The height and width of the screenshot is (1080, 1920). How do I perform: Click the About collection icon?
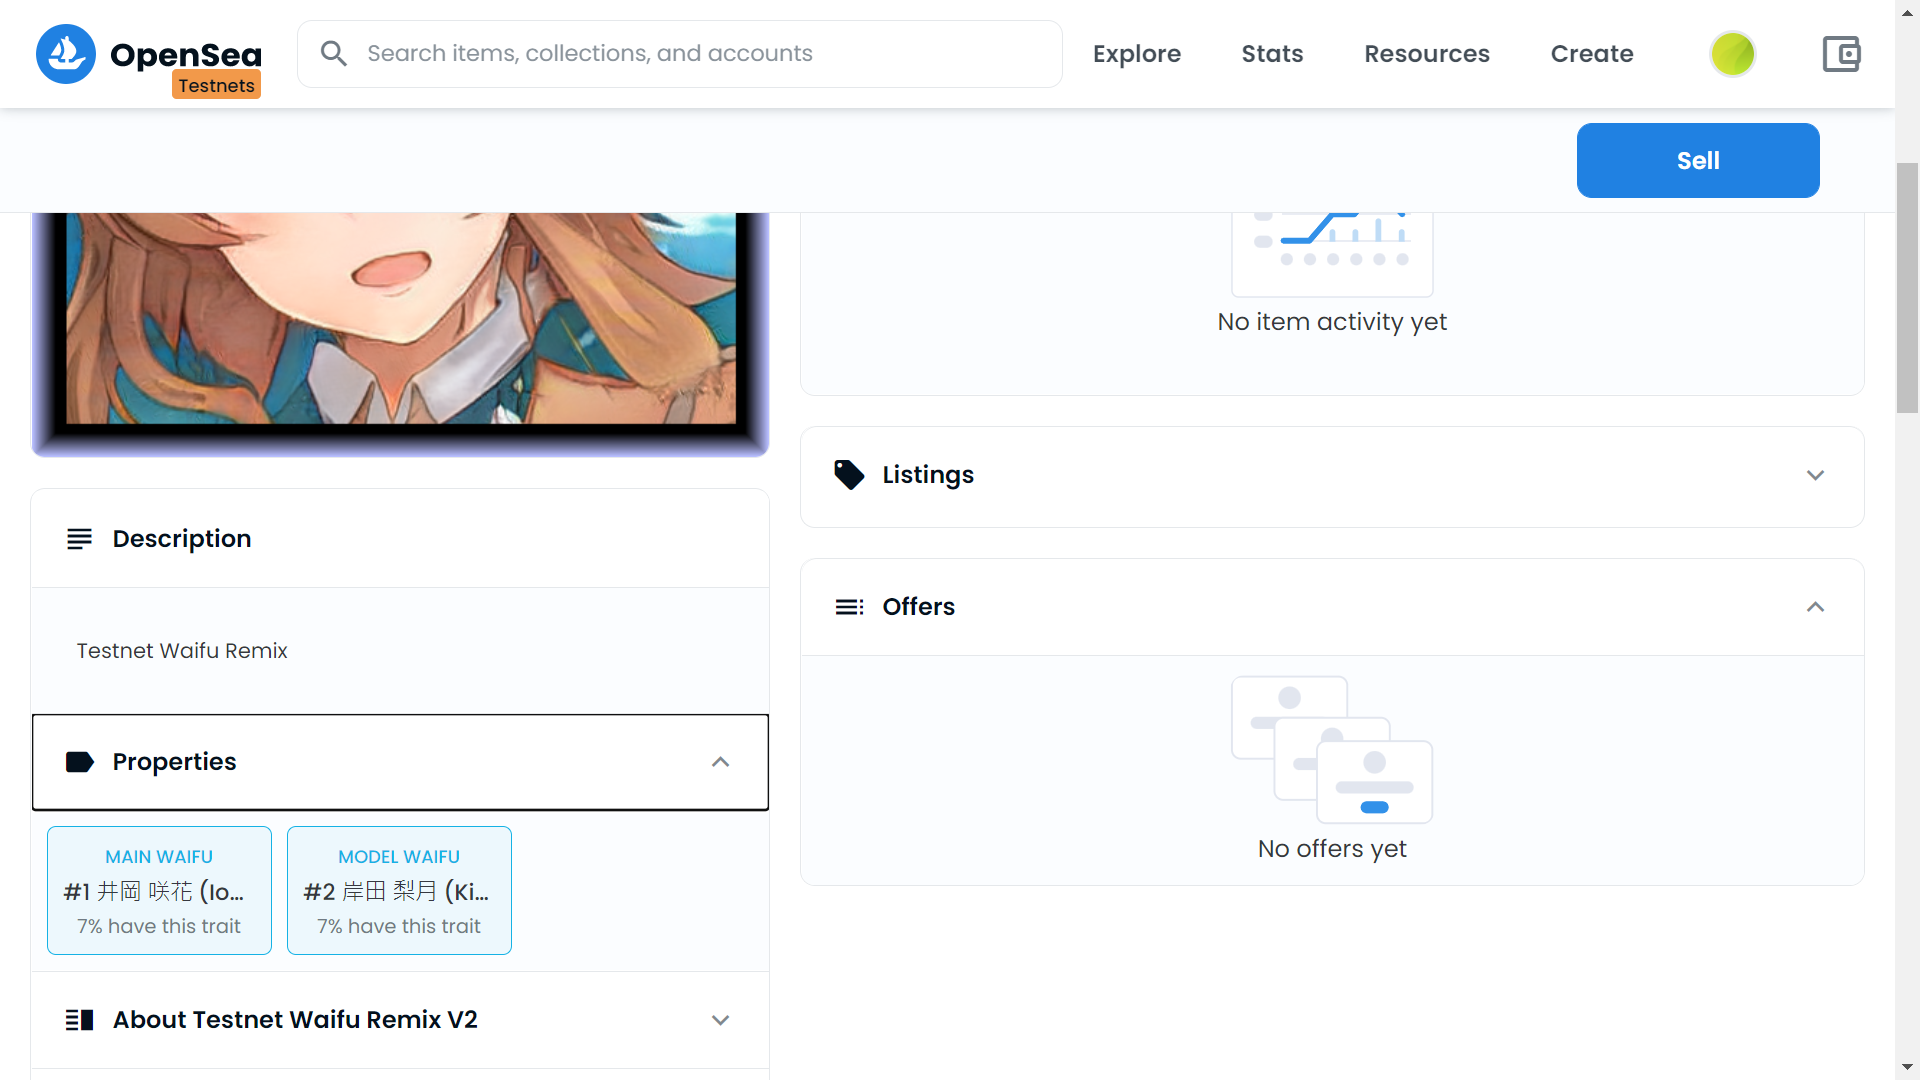(x=79, y=1020)
